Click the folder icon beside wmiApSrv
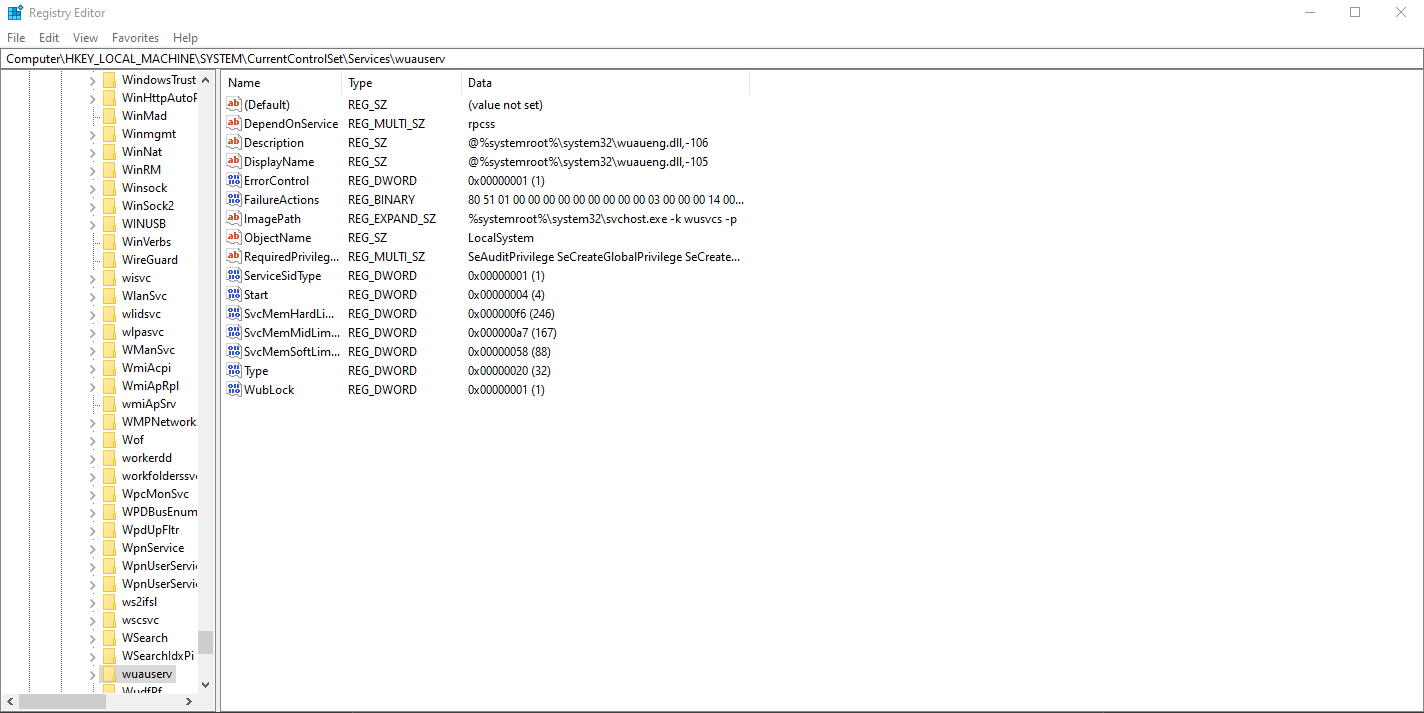 click(x=109, y=404)
